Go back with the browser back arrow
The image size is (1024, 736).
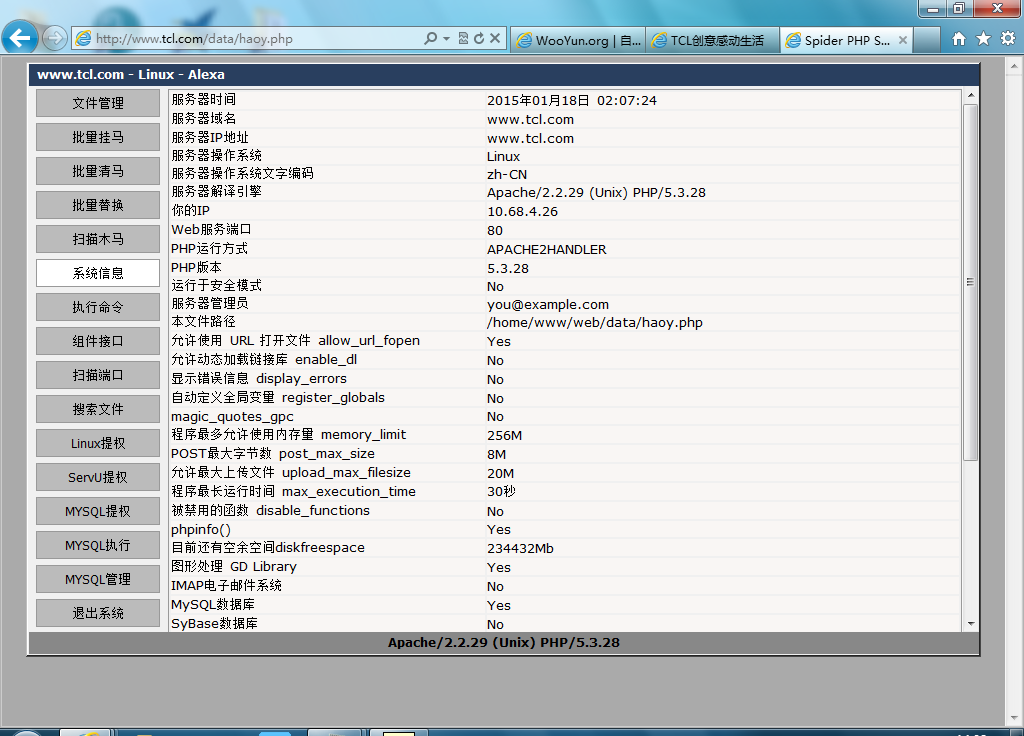click(20, 38)
